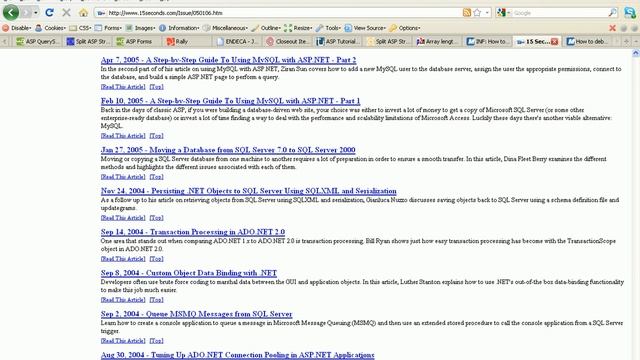Switch to the ASP QueryS... tab
The width and height of the screenshot is (640, 360).
click(x=38, y=41)
